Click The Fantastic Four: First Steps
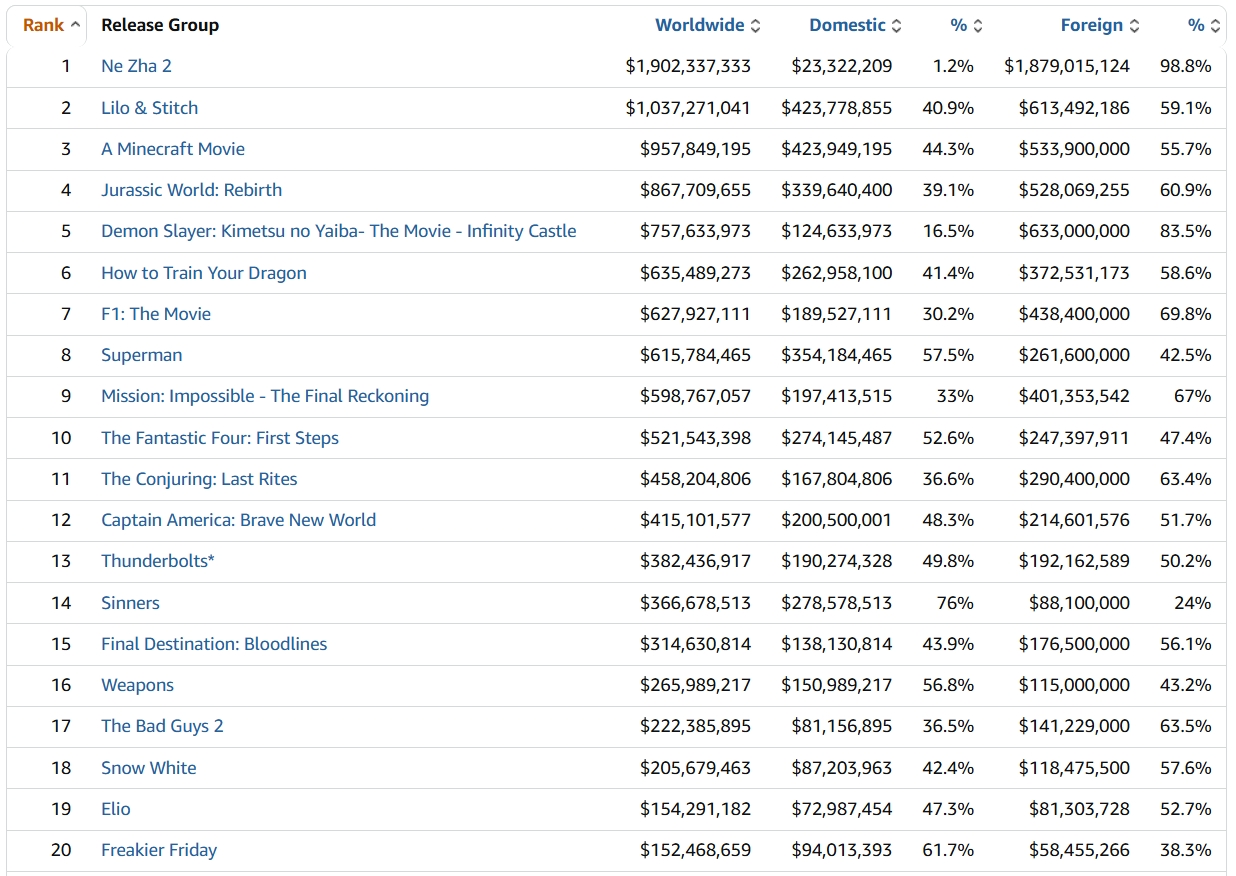Screen dimensions: 1236x876 pos(219,438)
